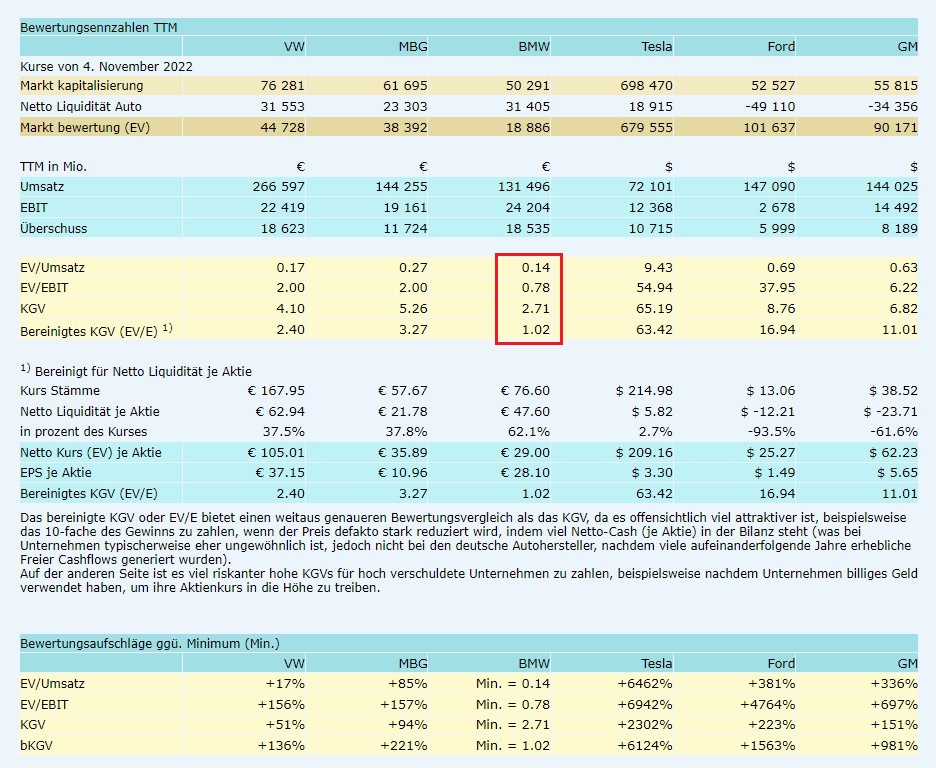This screenshot has height=768, width=936.
Task: Click VW bKGV premium +136%
Action: click(x=281, y=745)
